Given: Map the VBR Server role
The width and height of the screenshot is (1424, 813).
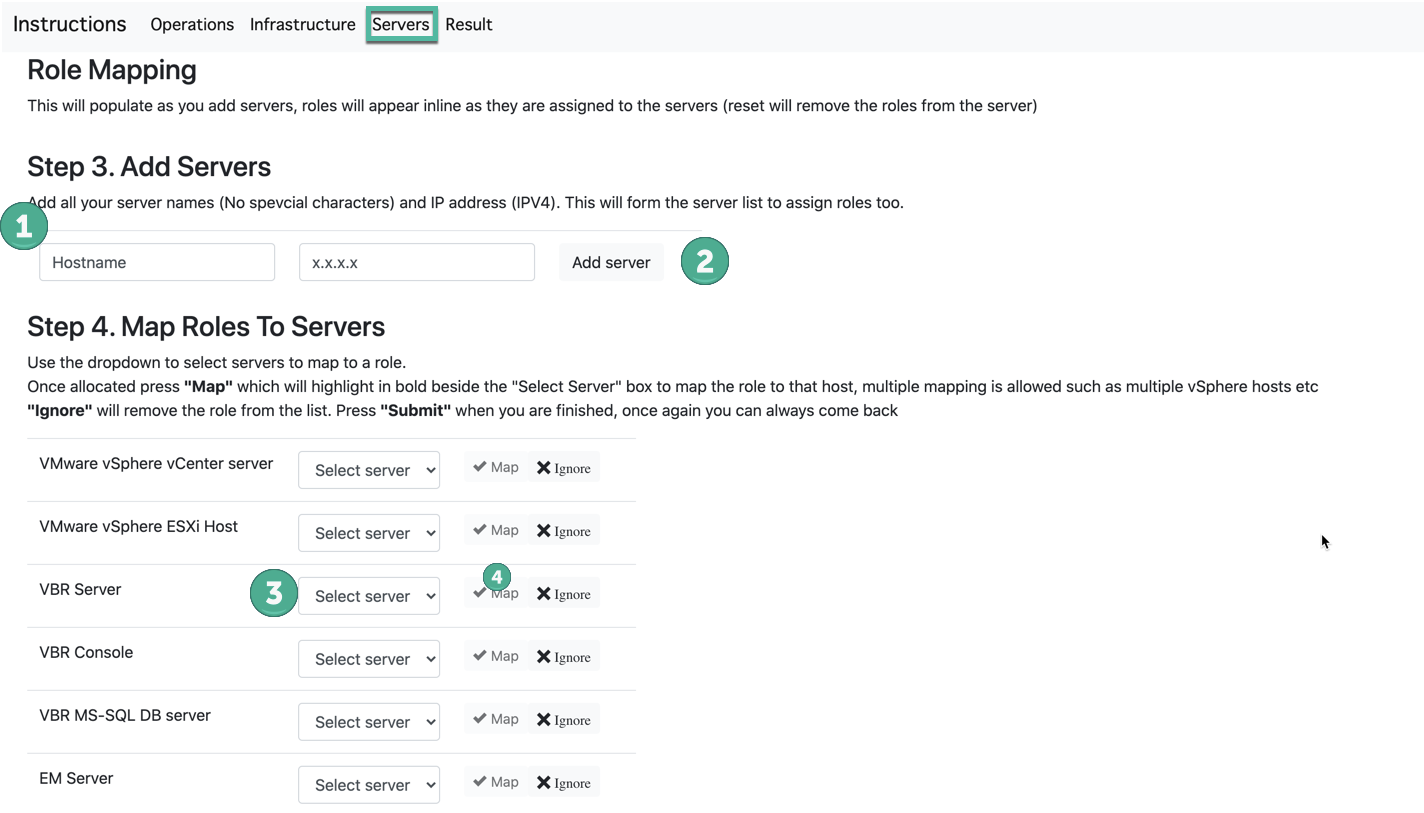Looking at the screenshot, I should click(496, 593).
